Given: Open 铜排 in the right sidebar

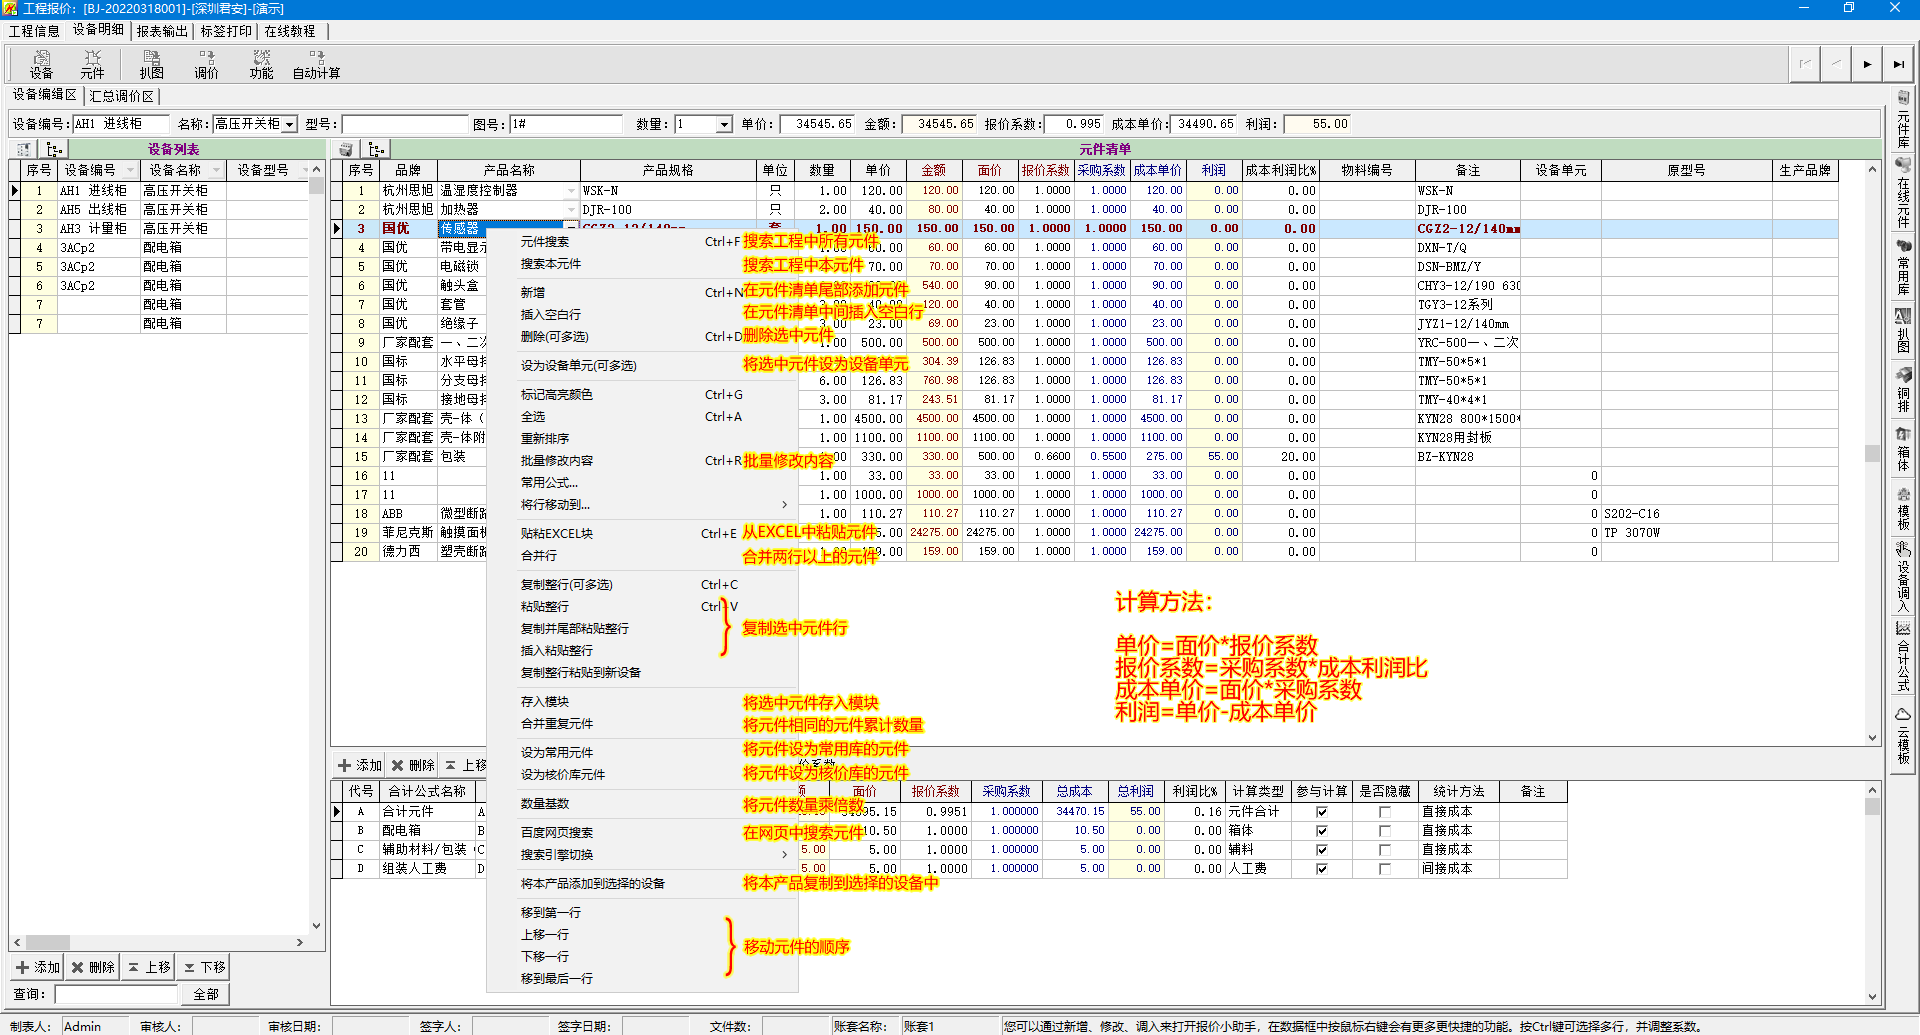Looking at the screenshot, I should pos(1903,390).
